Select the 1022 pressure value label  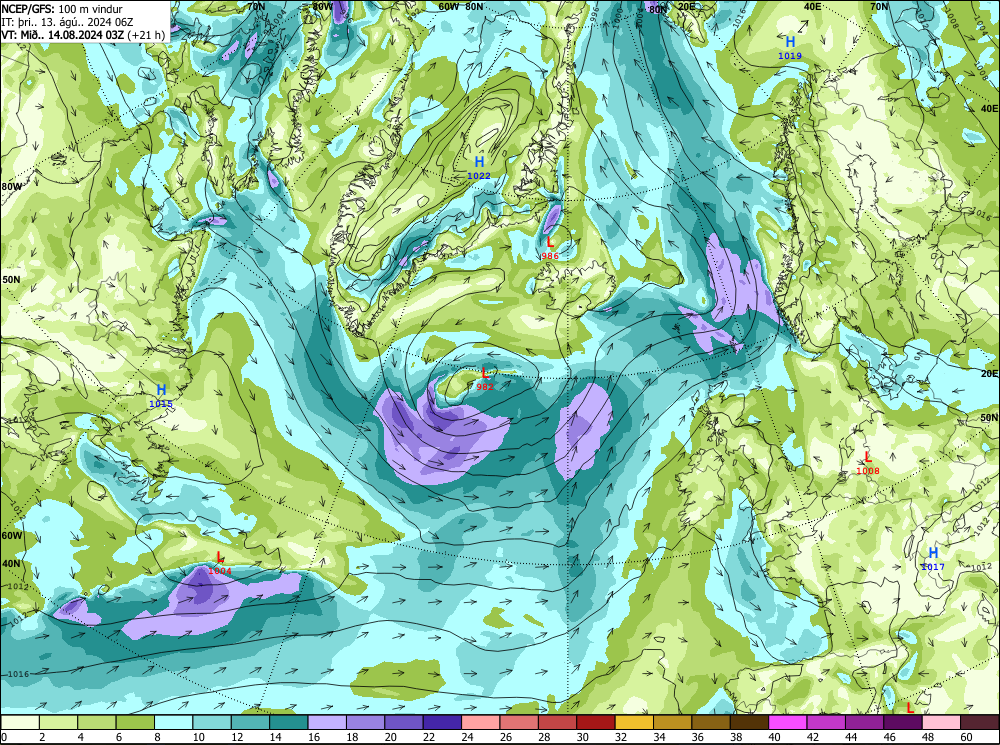tap(479, 176)
